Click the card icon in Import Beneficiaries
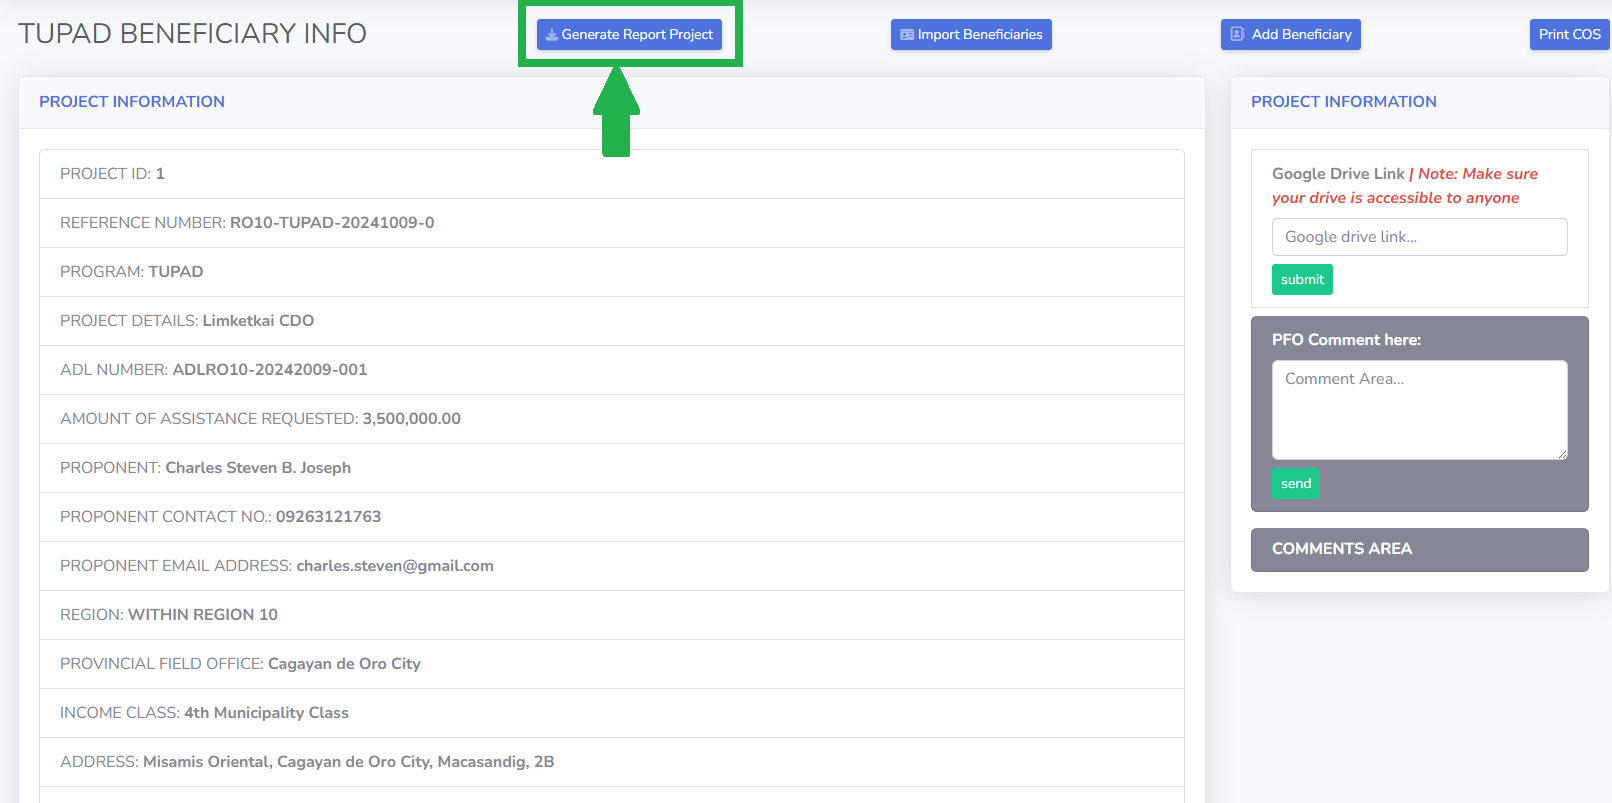The height and width of the screenshot is (803, 1612). (907, 35)
